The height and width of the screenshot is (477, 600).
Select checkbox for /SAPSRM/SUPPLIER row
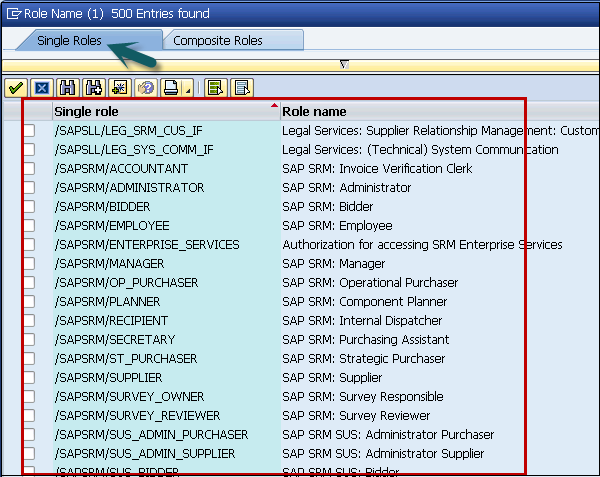pyautogui.click(x=29, y=378)
